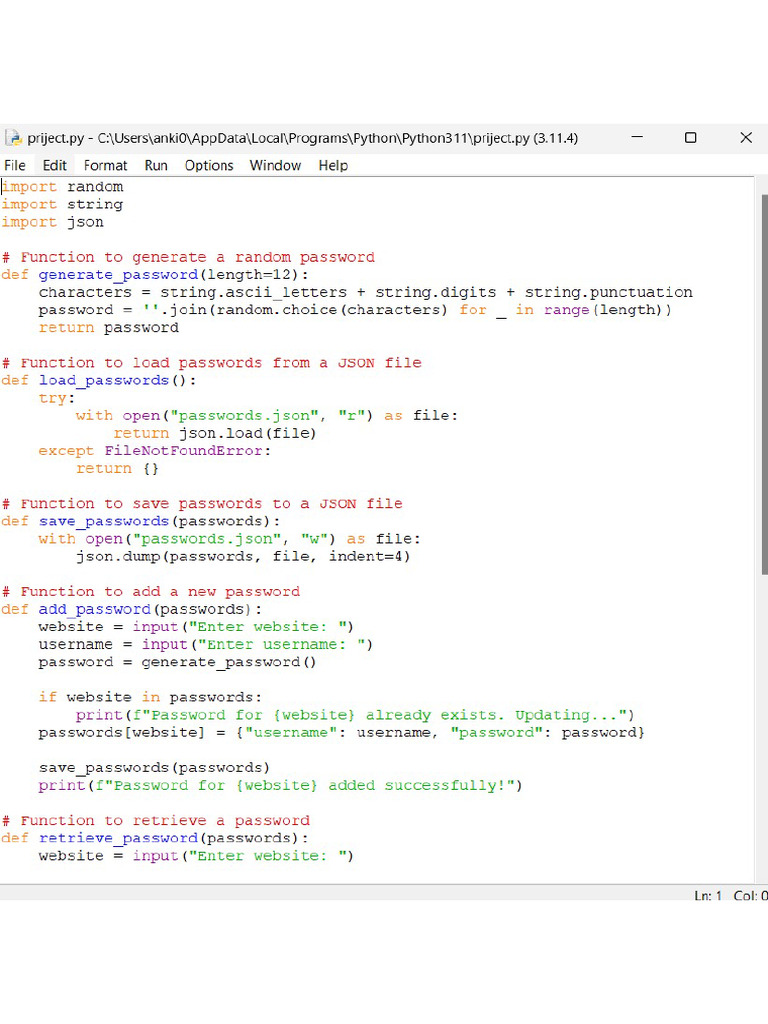
Task: Open the Run menu
Action: (156, 165)
